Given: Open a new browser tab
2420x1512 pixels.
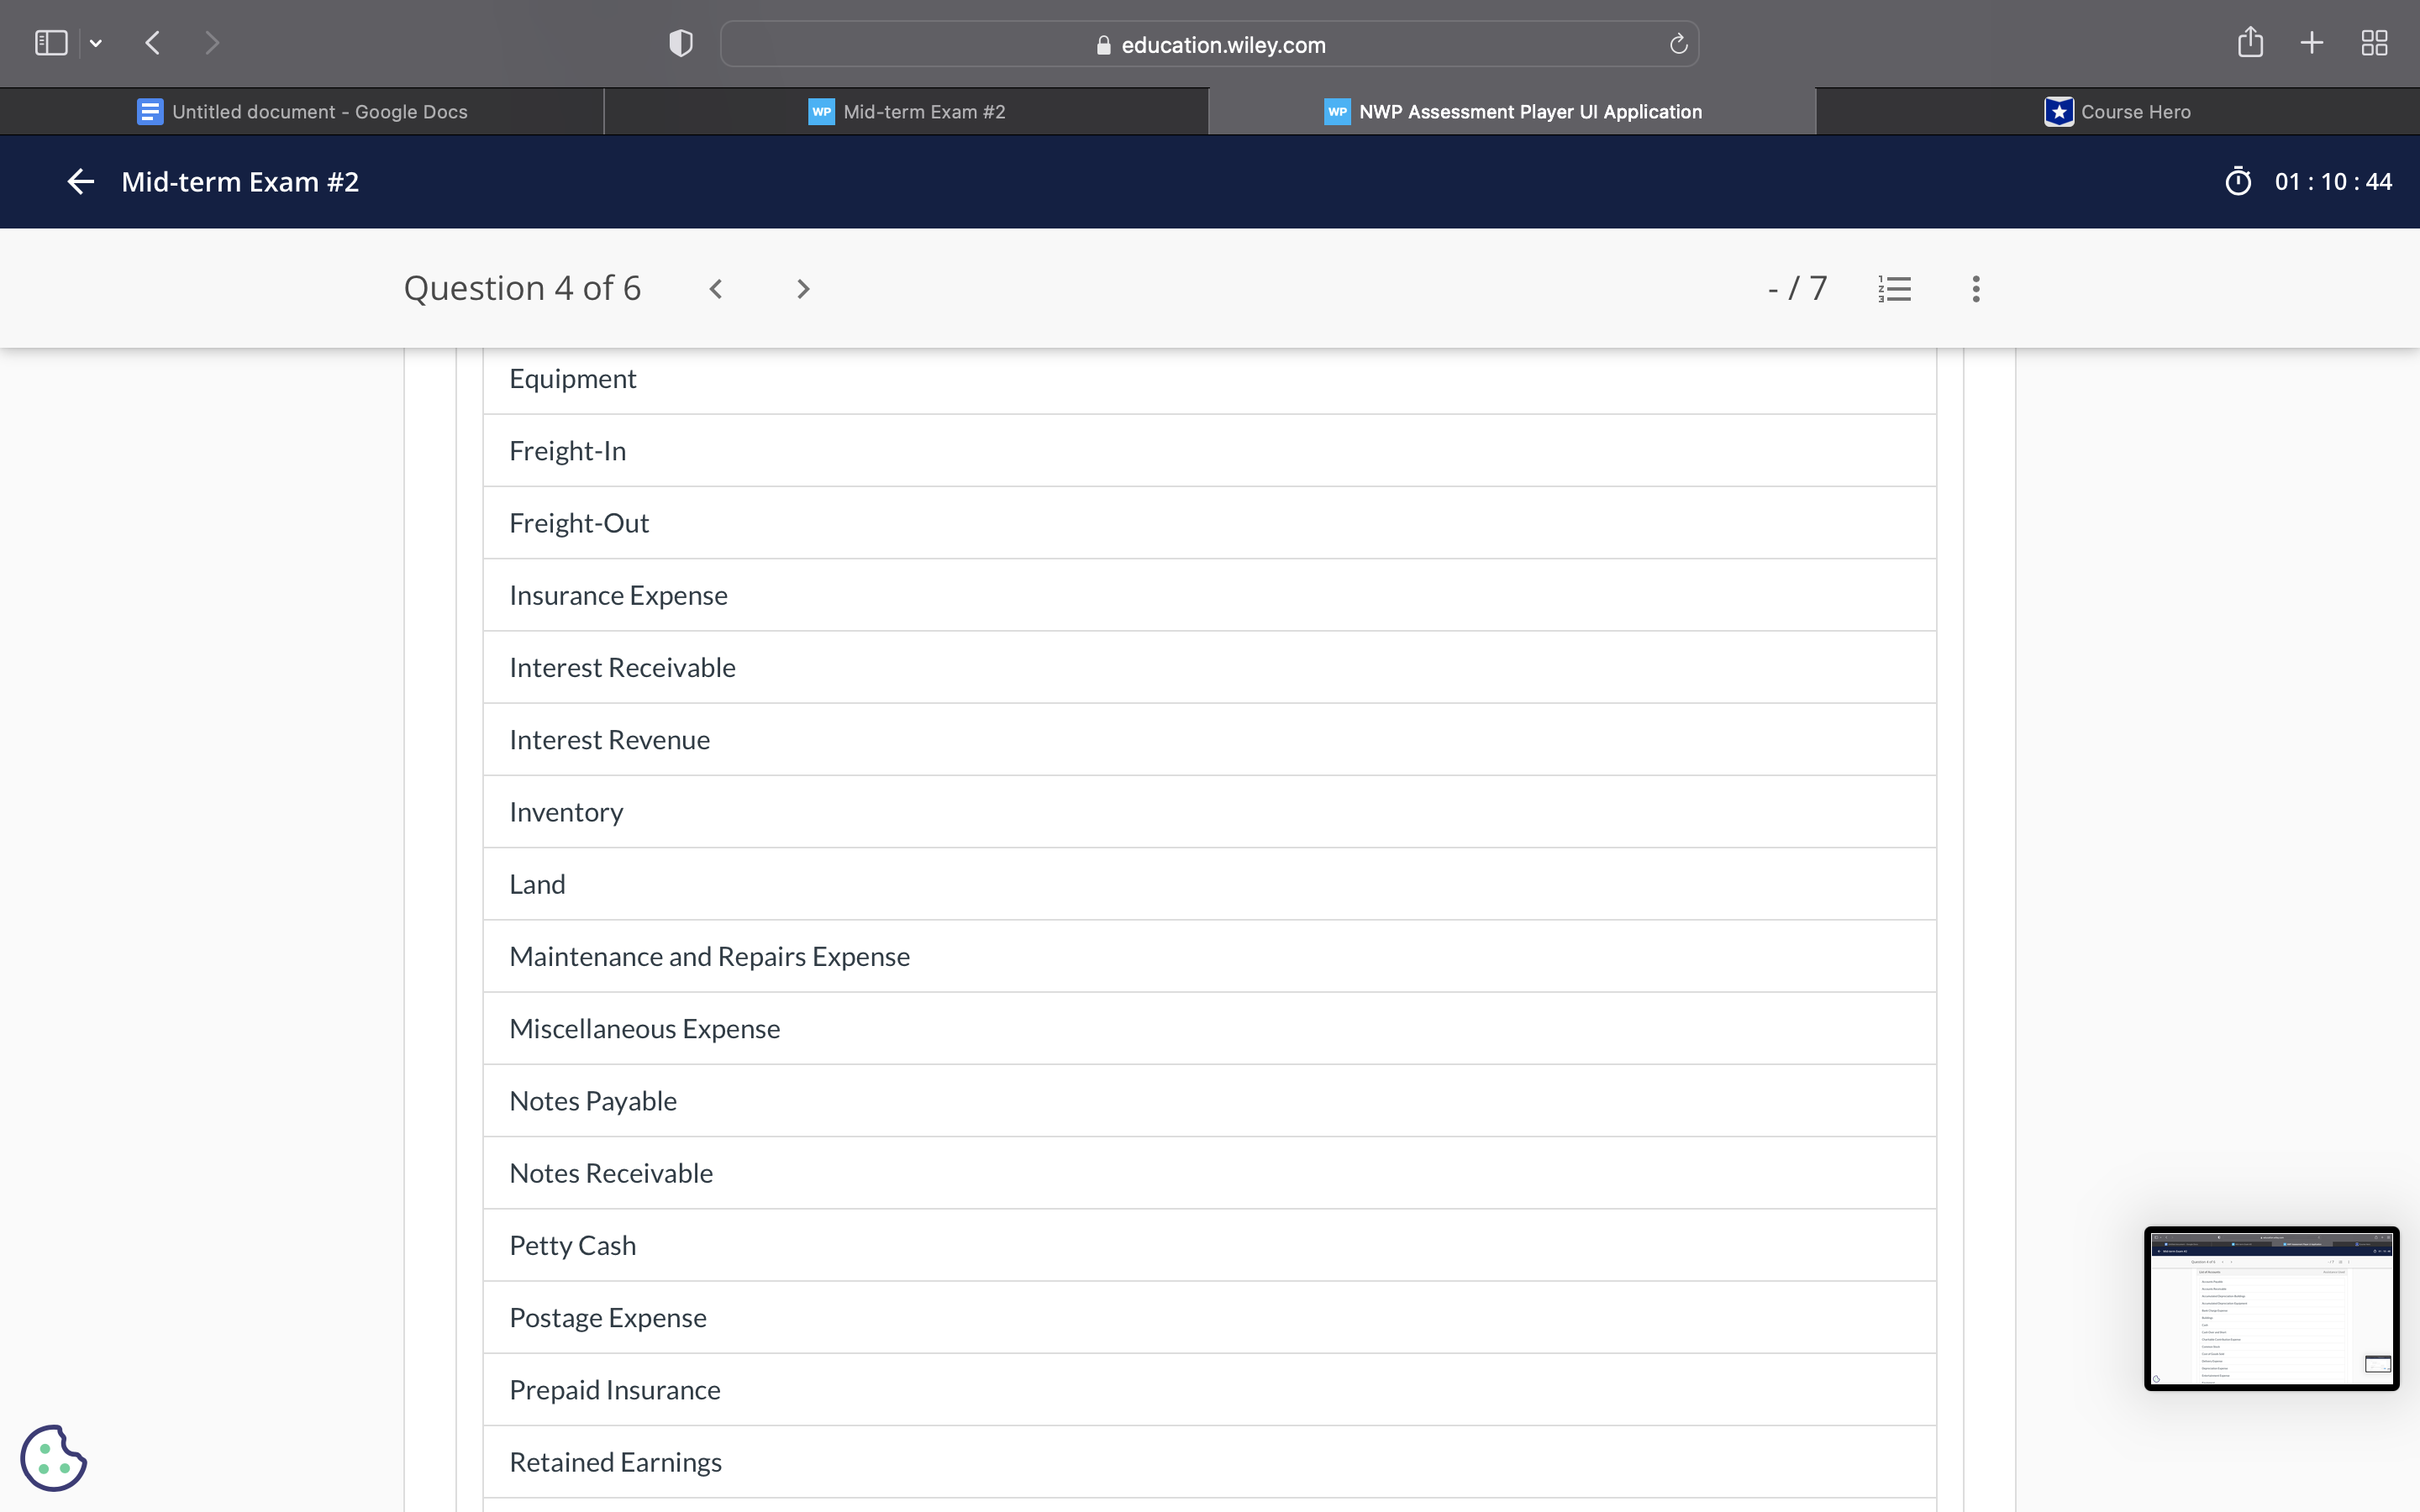Looking at the screenshot, I should coord(2311,43).
